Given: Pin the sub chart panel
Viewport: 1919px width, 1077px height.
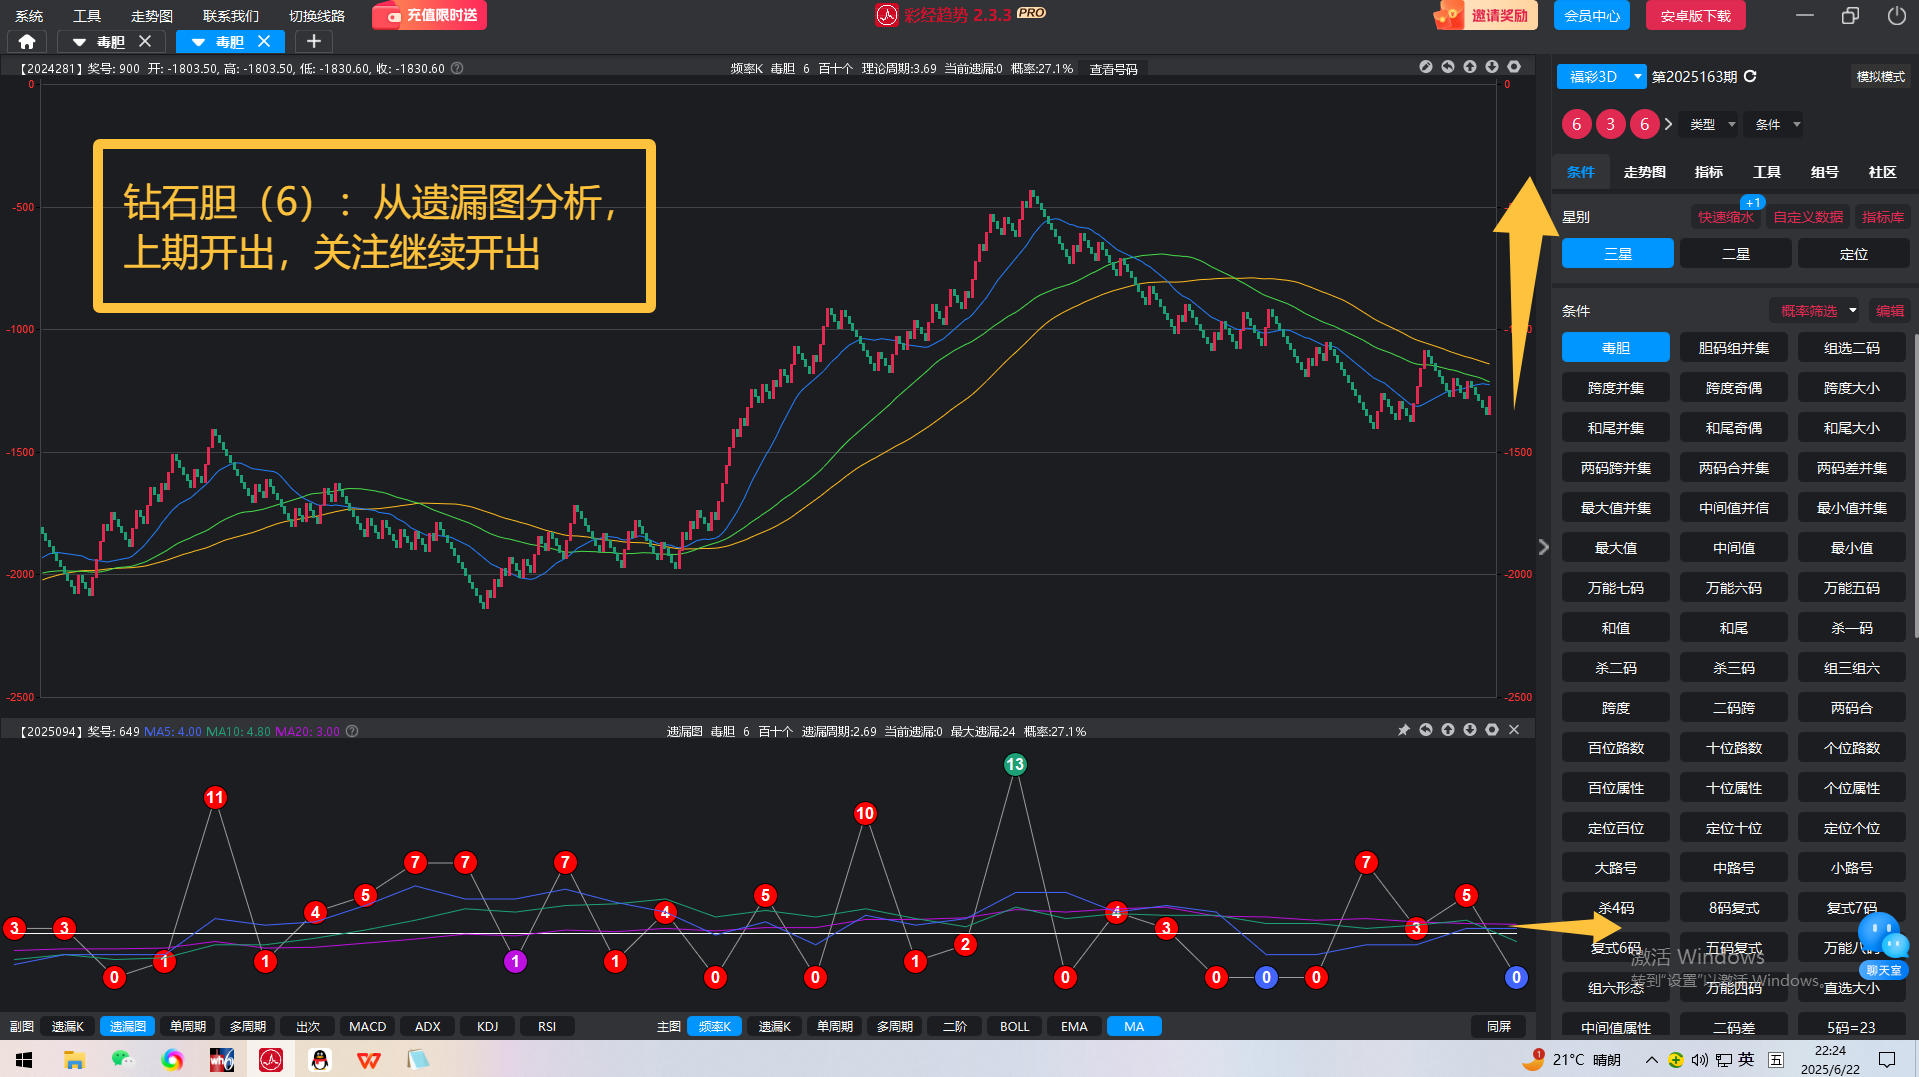Looking at the screenshot, I should [x=1404, y=730].
